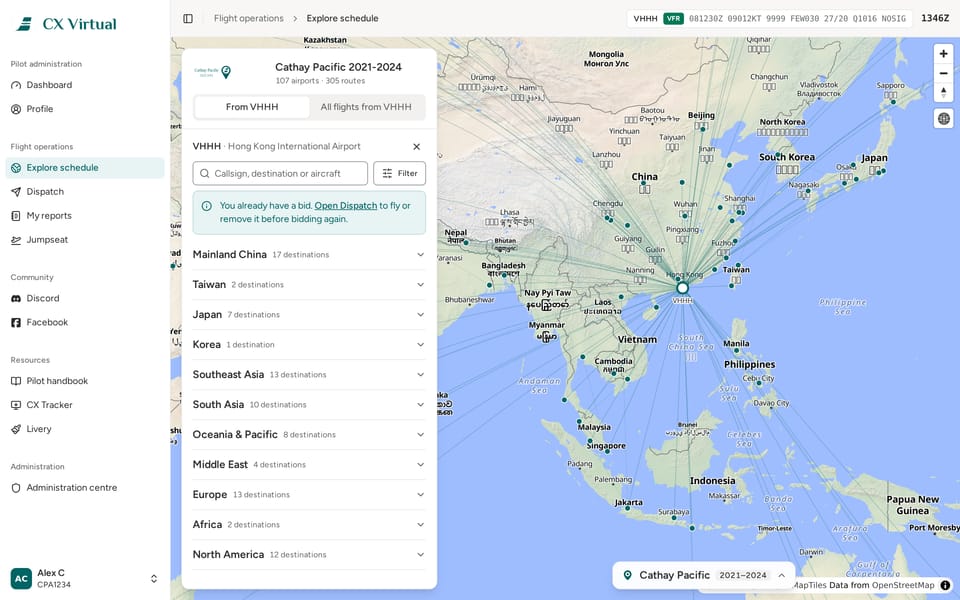This screenshot has height=600, width=960.
Task: Click the CX Tracker monitor icon
Action: tap(16, 405)
